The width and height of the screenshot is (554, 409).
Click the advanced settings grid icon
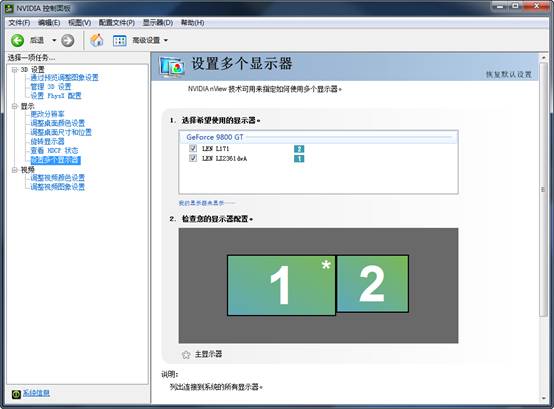(119, 41)
